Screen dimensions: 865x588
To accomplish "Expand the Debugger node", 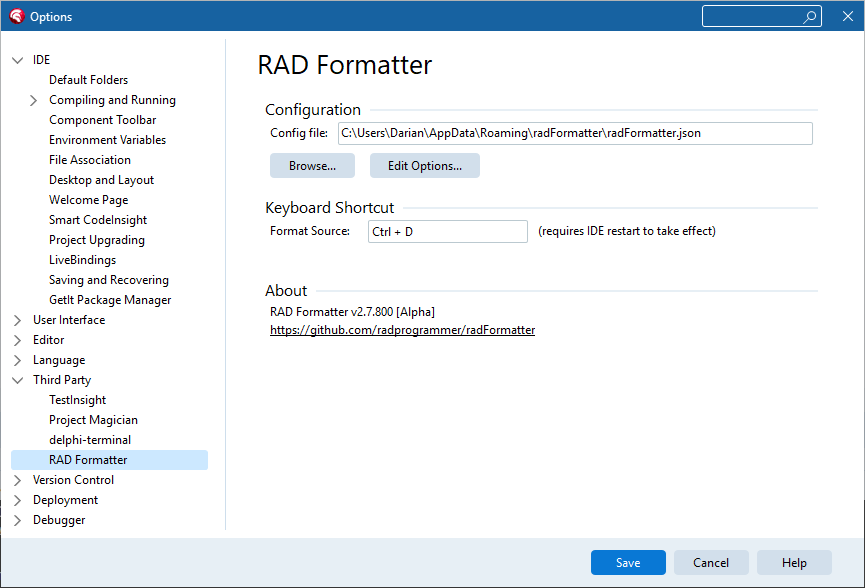I will tap(18, 520).
